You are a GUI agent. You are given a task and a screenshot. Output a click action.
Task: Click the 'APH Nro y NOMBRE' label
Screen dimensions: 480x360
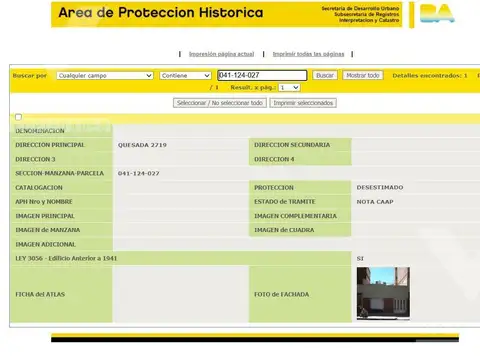[44, 202]
